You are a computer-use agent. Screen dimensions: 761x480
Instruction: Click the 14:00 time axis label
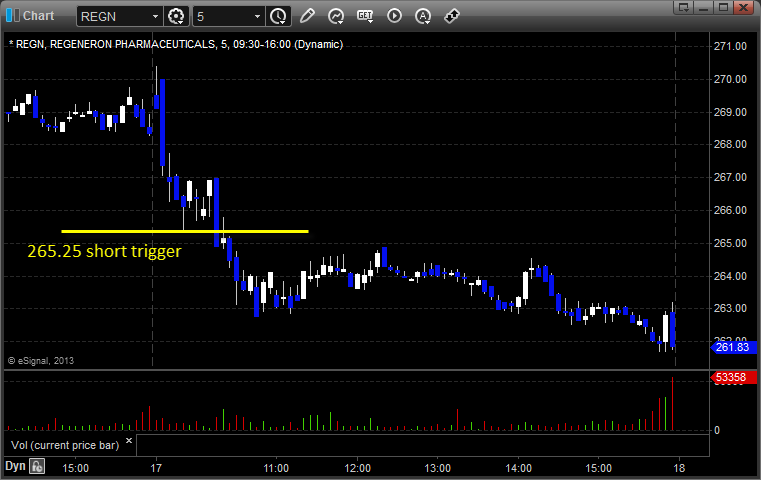pyautogui.click(x=518, y=468)
